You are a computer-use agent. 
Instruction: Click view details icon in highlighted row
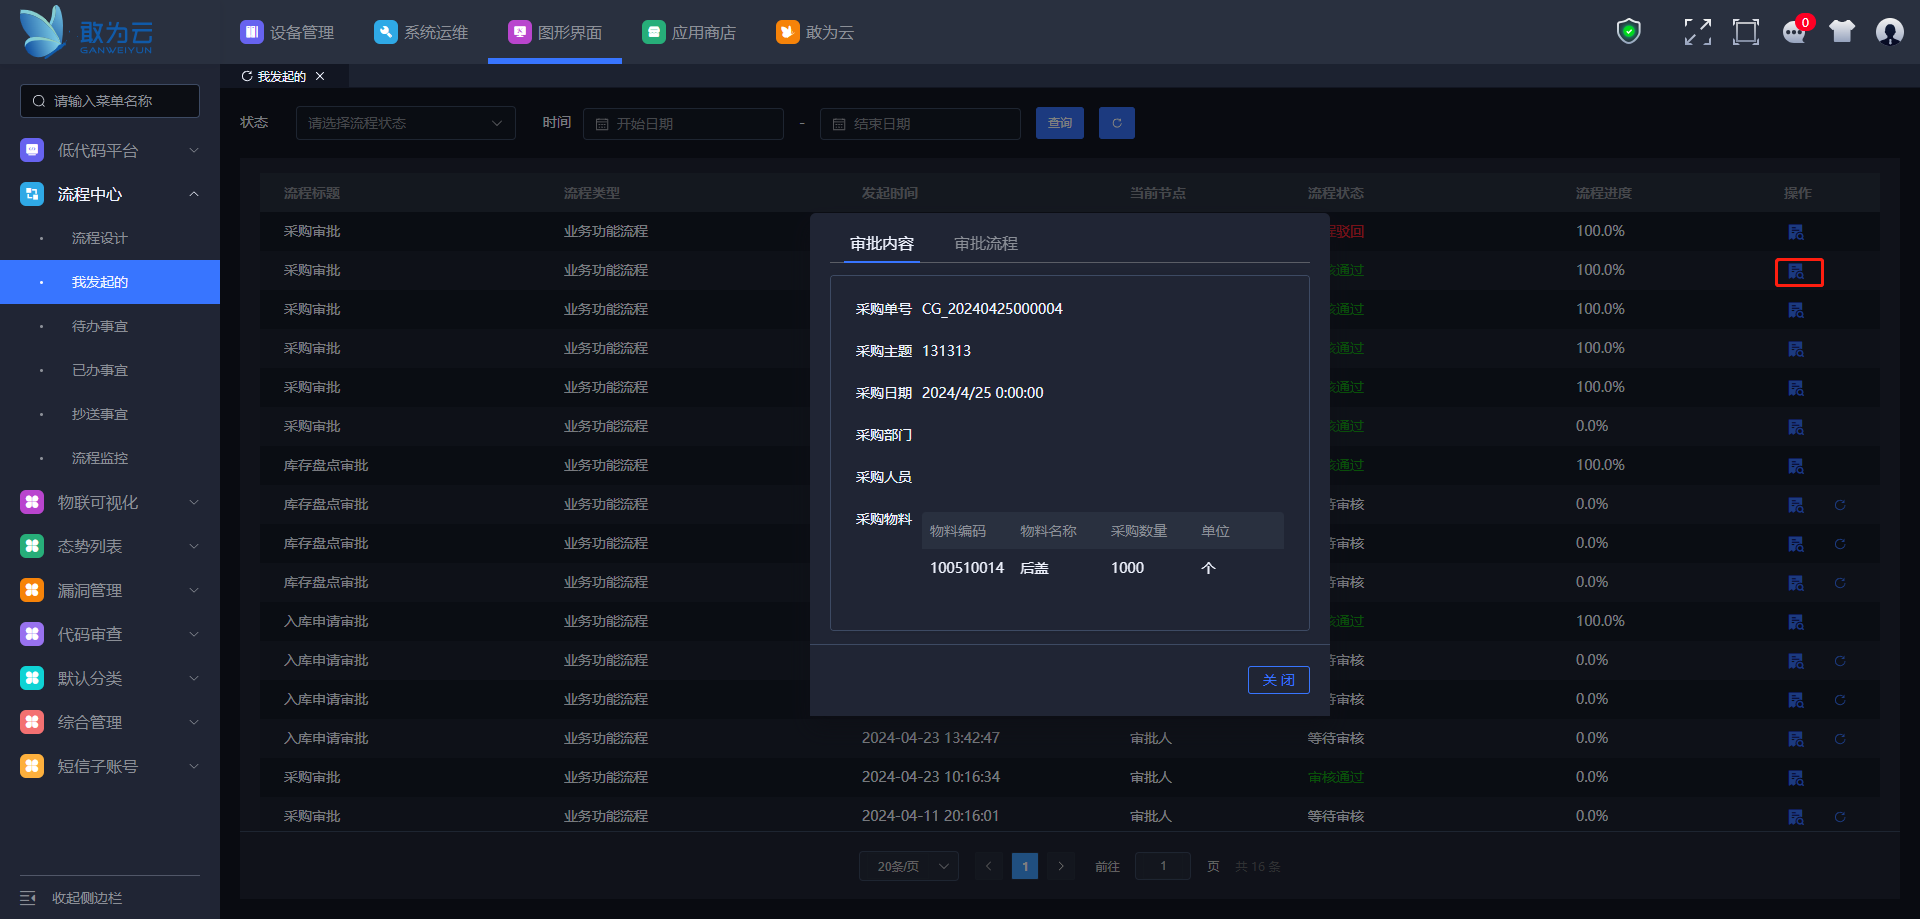click(x=1796, y=272)
